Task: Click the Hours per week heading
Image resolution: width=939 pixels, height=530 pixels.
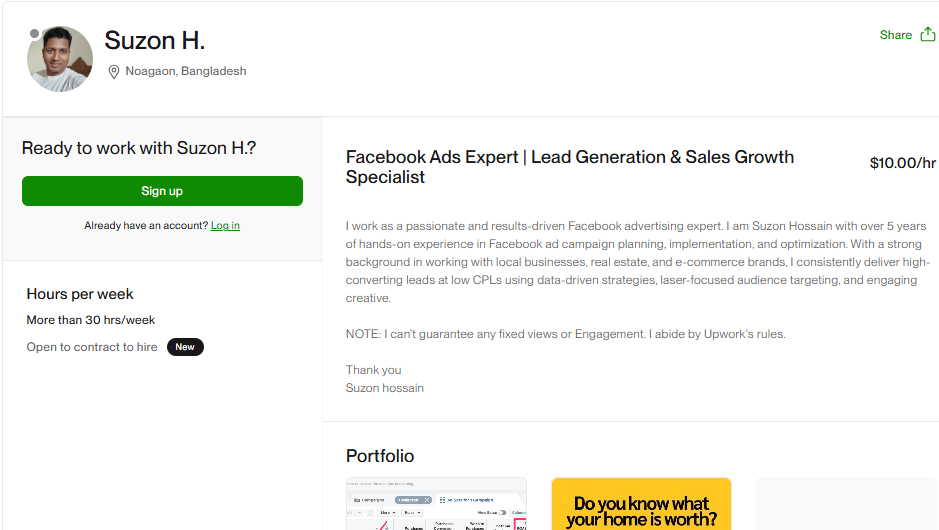Action: 80,294
